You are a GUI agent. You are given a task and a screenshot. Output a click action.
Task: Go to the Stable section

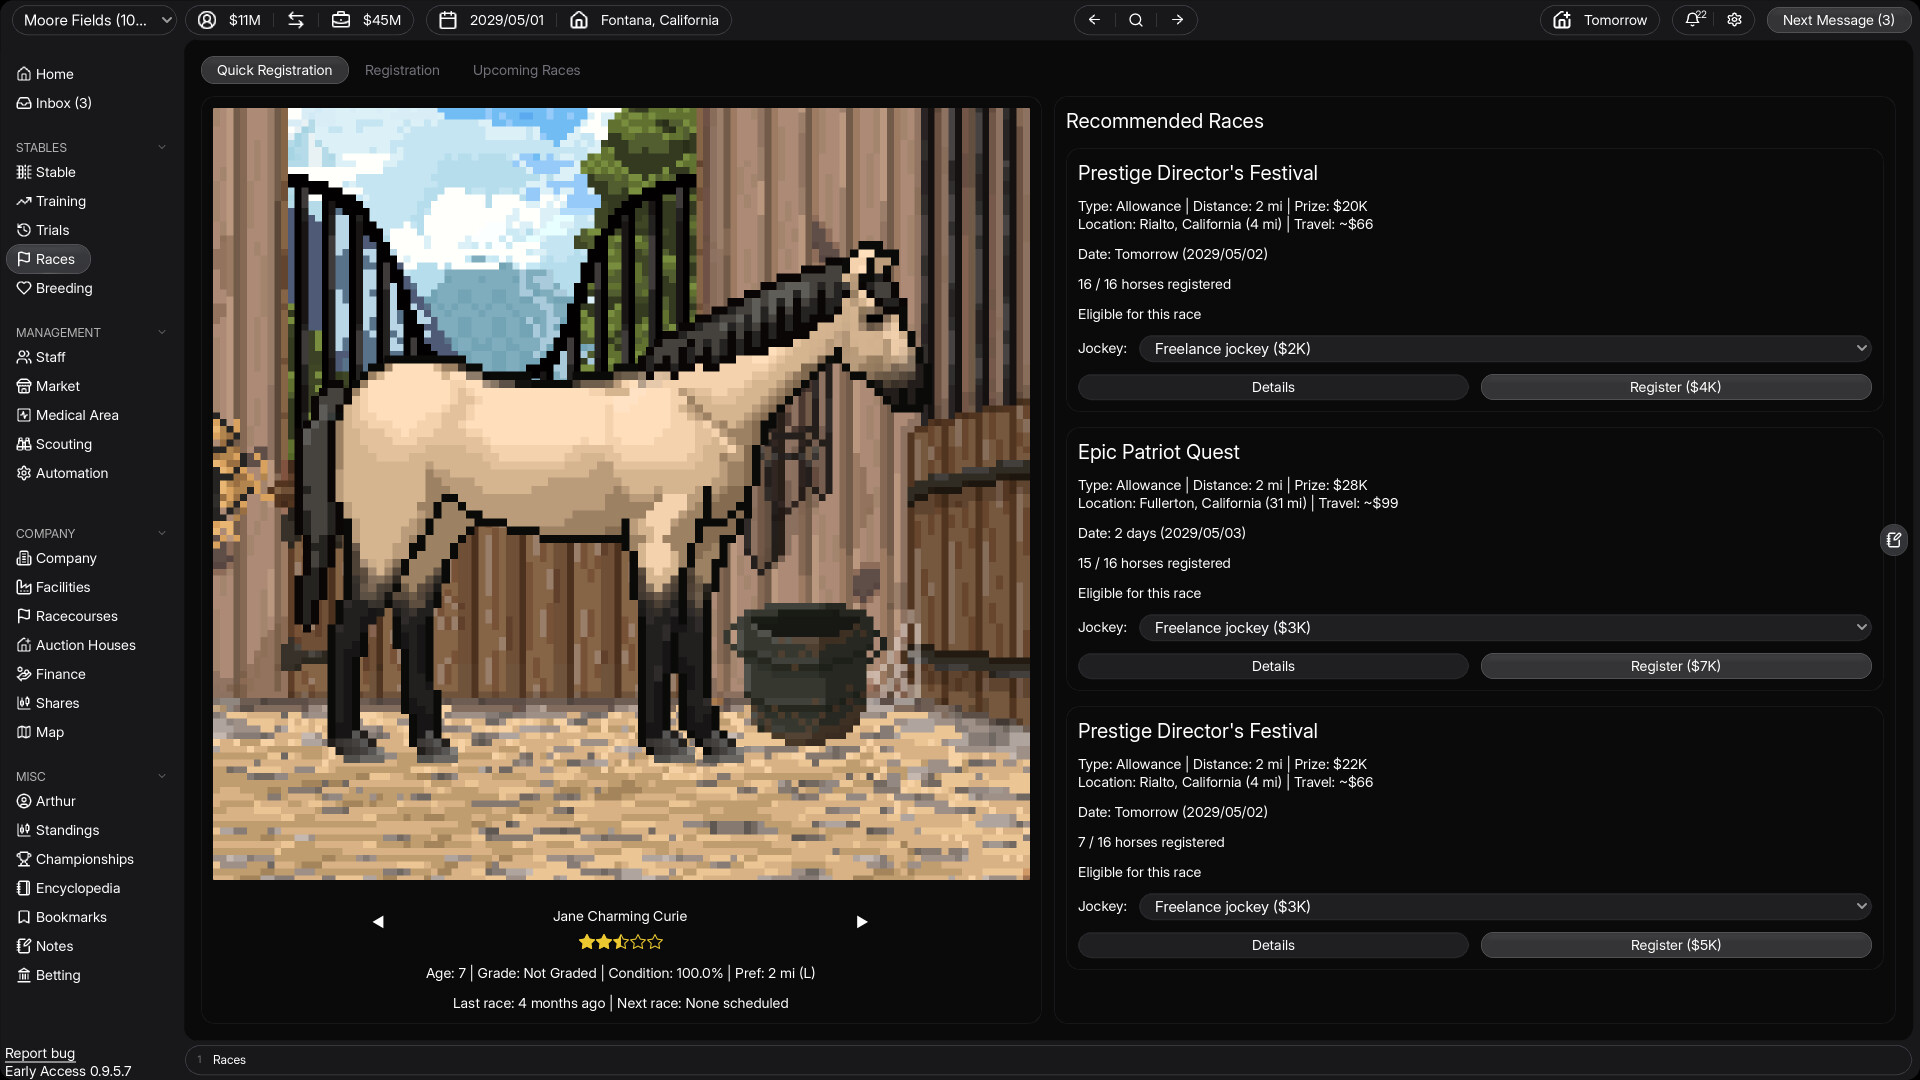click(x=46, y=172)
